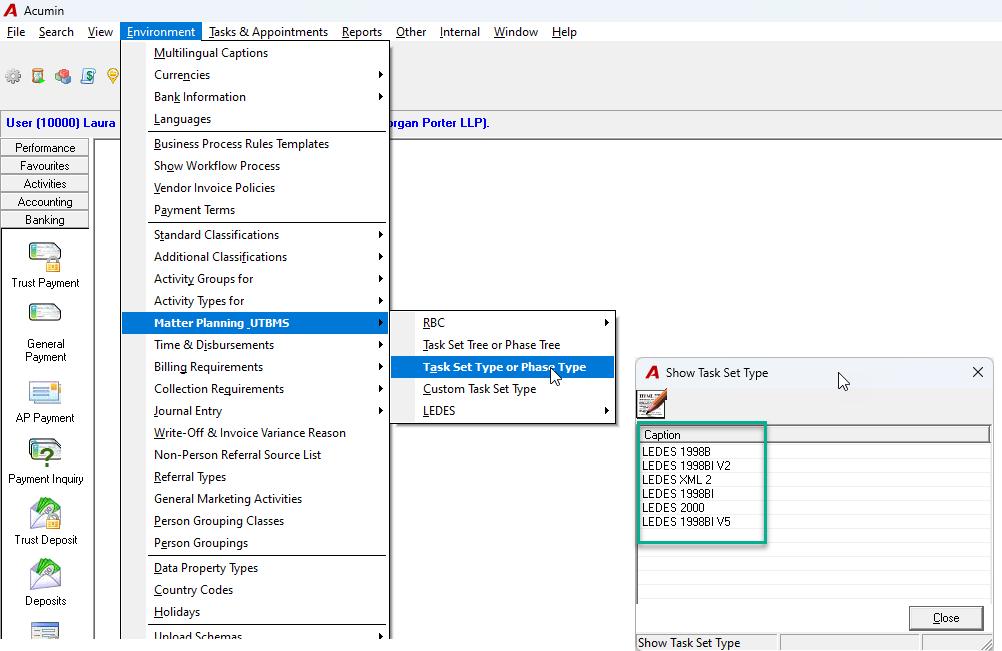Select the LEDES XML 2 row

pyautogui.click(x=814, y=480)
